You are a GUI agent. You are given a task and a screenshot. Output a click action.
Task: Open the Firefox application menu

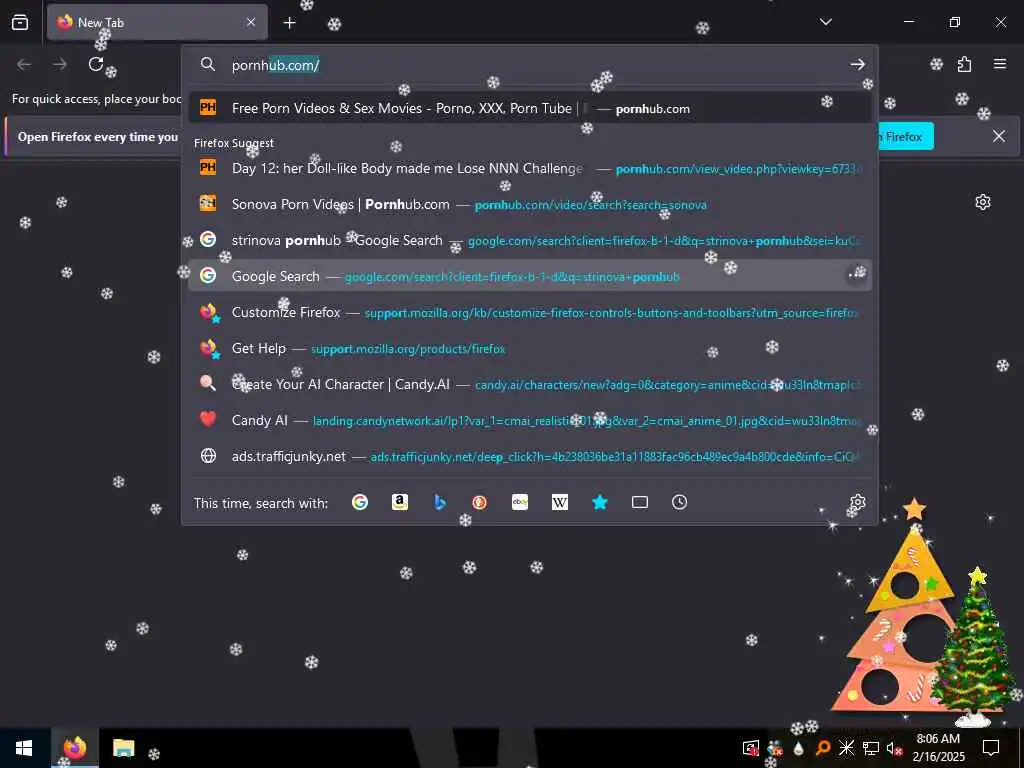click(x=1000, y=64)
